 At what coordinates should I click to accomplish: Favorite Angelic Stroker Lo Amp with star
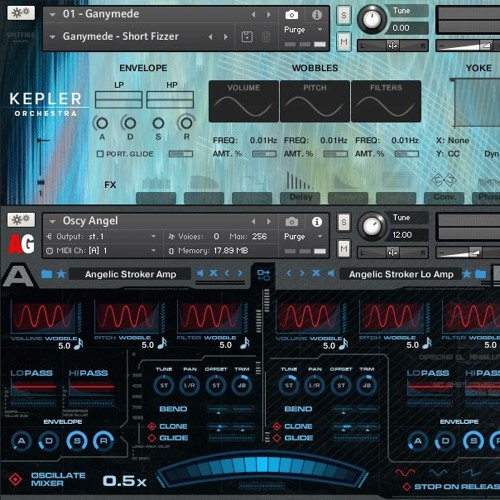pos(467,274)
